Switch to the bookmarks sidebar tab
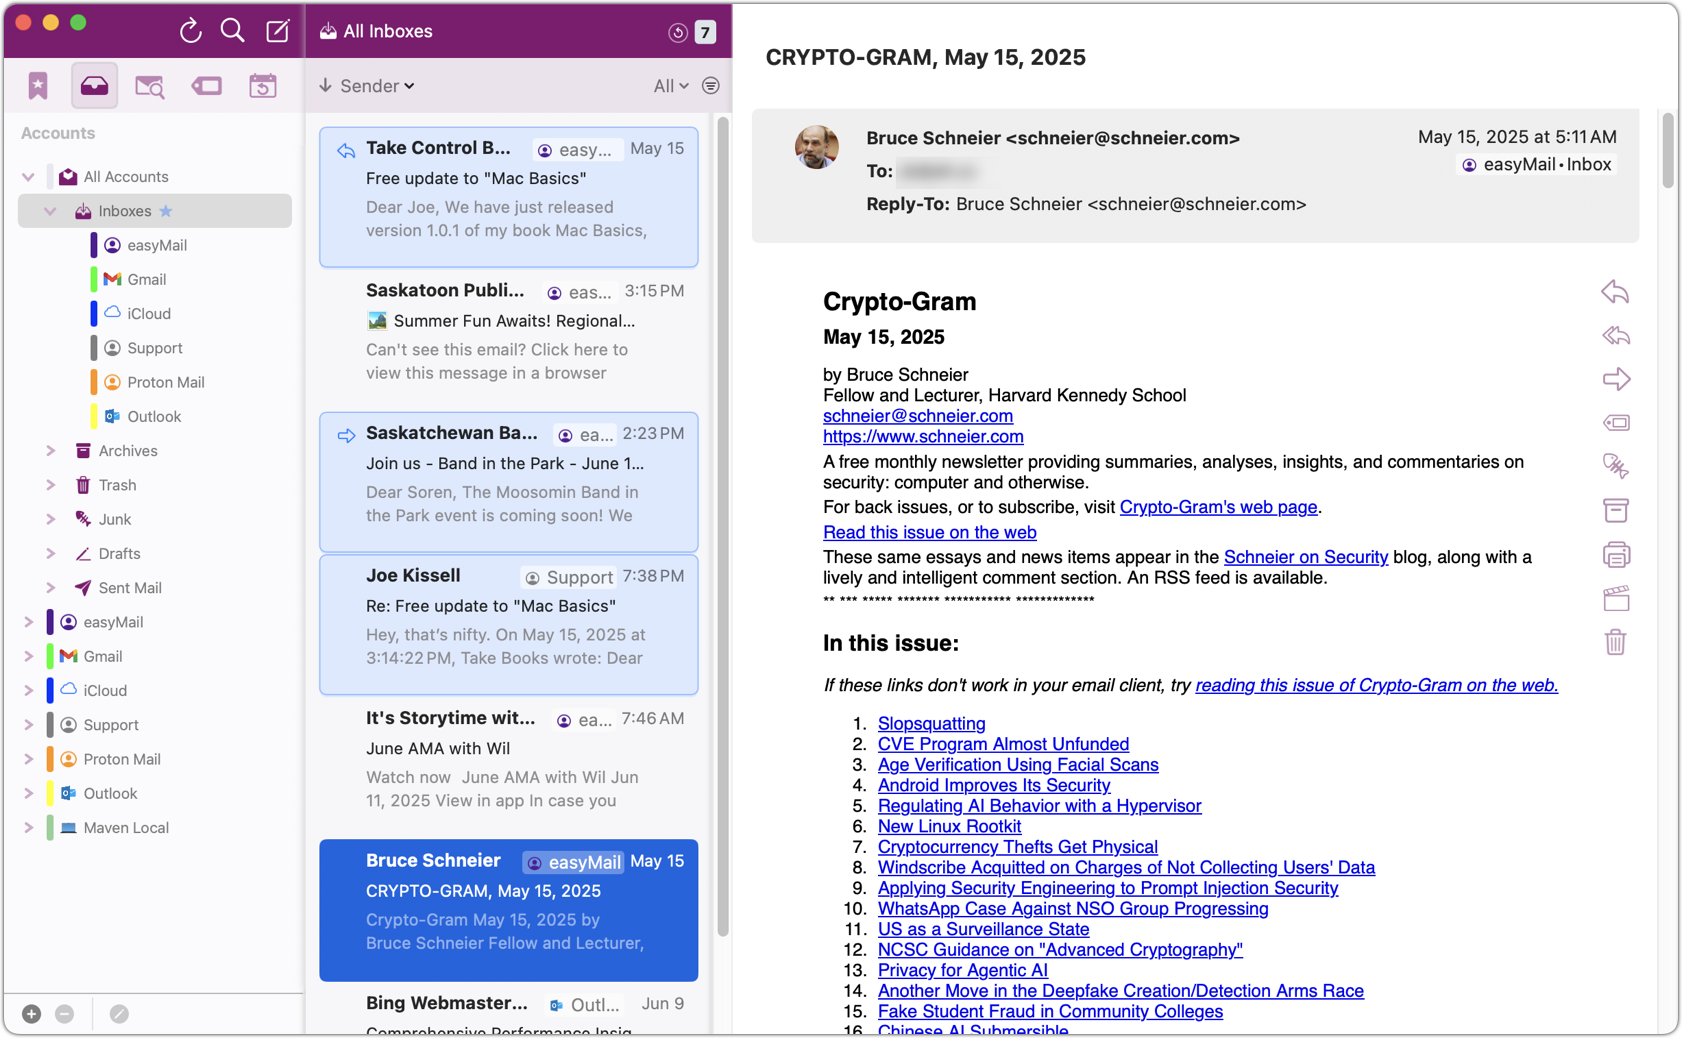This screenshot has height=1038, width=1682. (38, 86)
